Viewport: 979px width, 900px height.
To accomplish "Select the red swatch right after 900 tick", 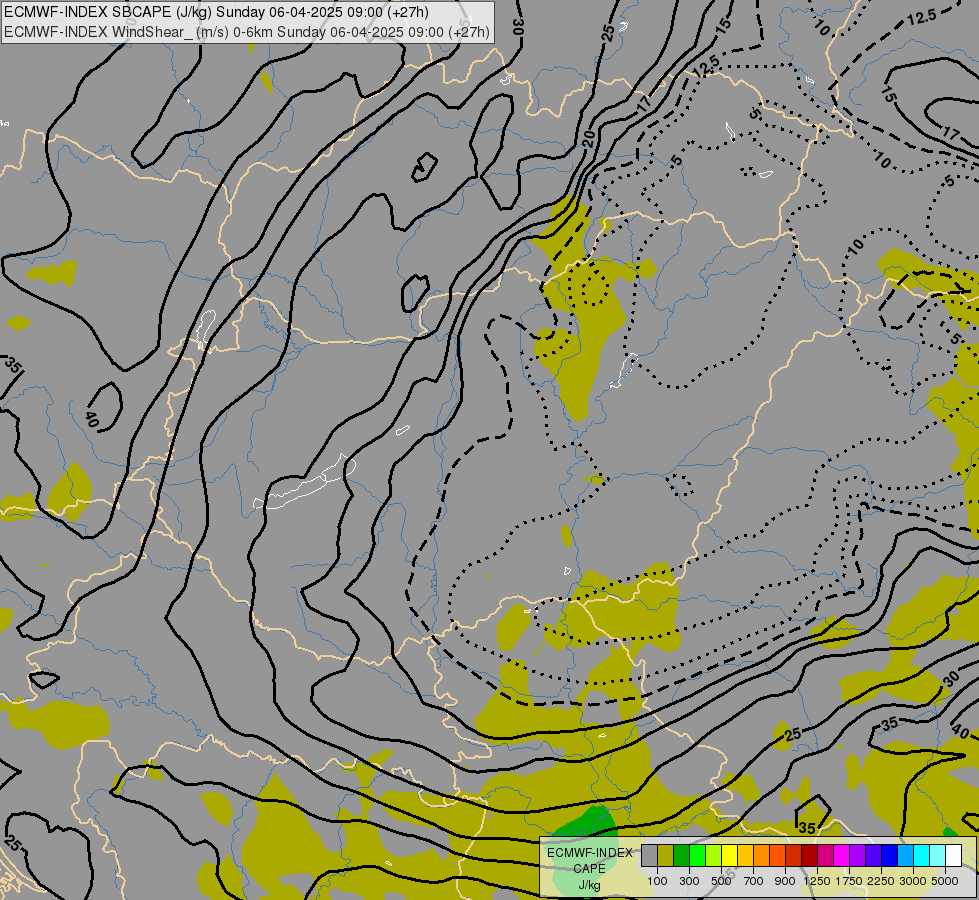I will pos(794,856).
